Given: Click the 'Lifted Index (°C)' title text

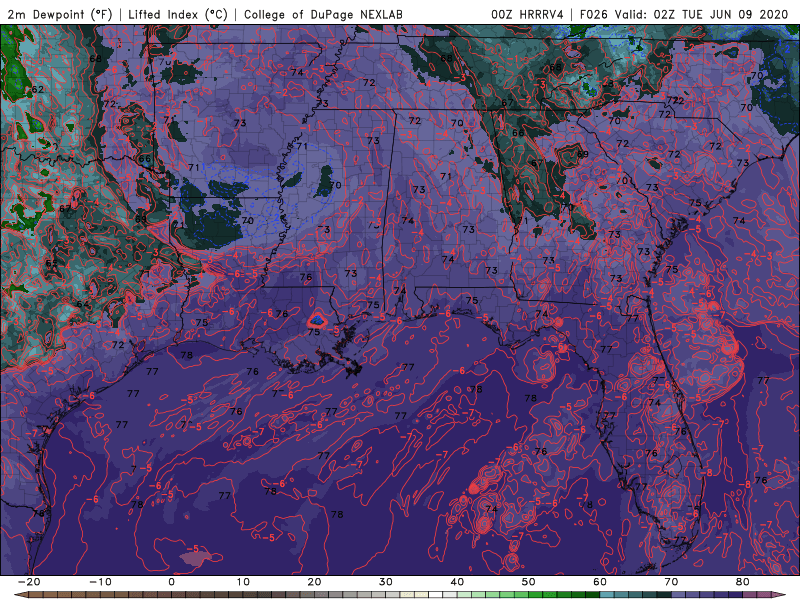Looking at the screenshot, I should (178, 14).
